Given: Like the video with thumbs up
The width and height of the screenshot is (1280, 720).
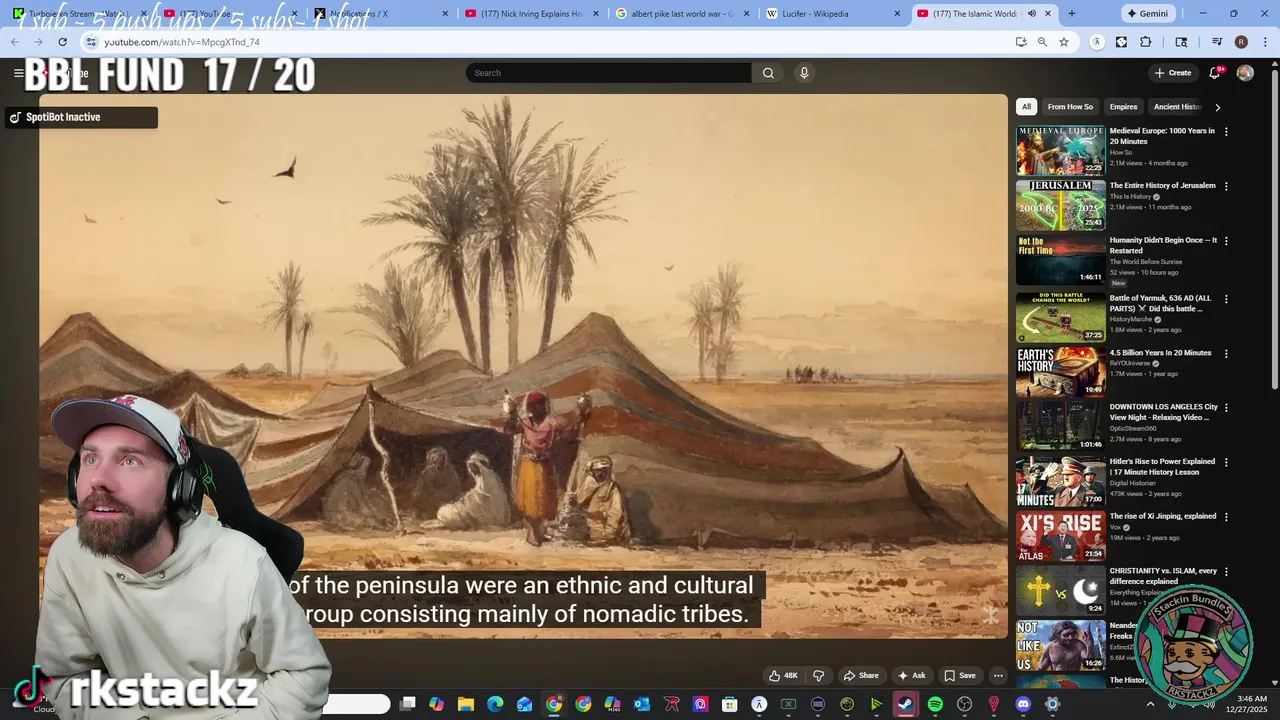Looking at the screenshot, I should click(783, 675).
